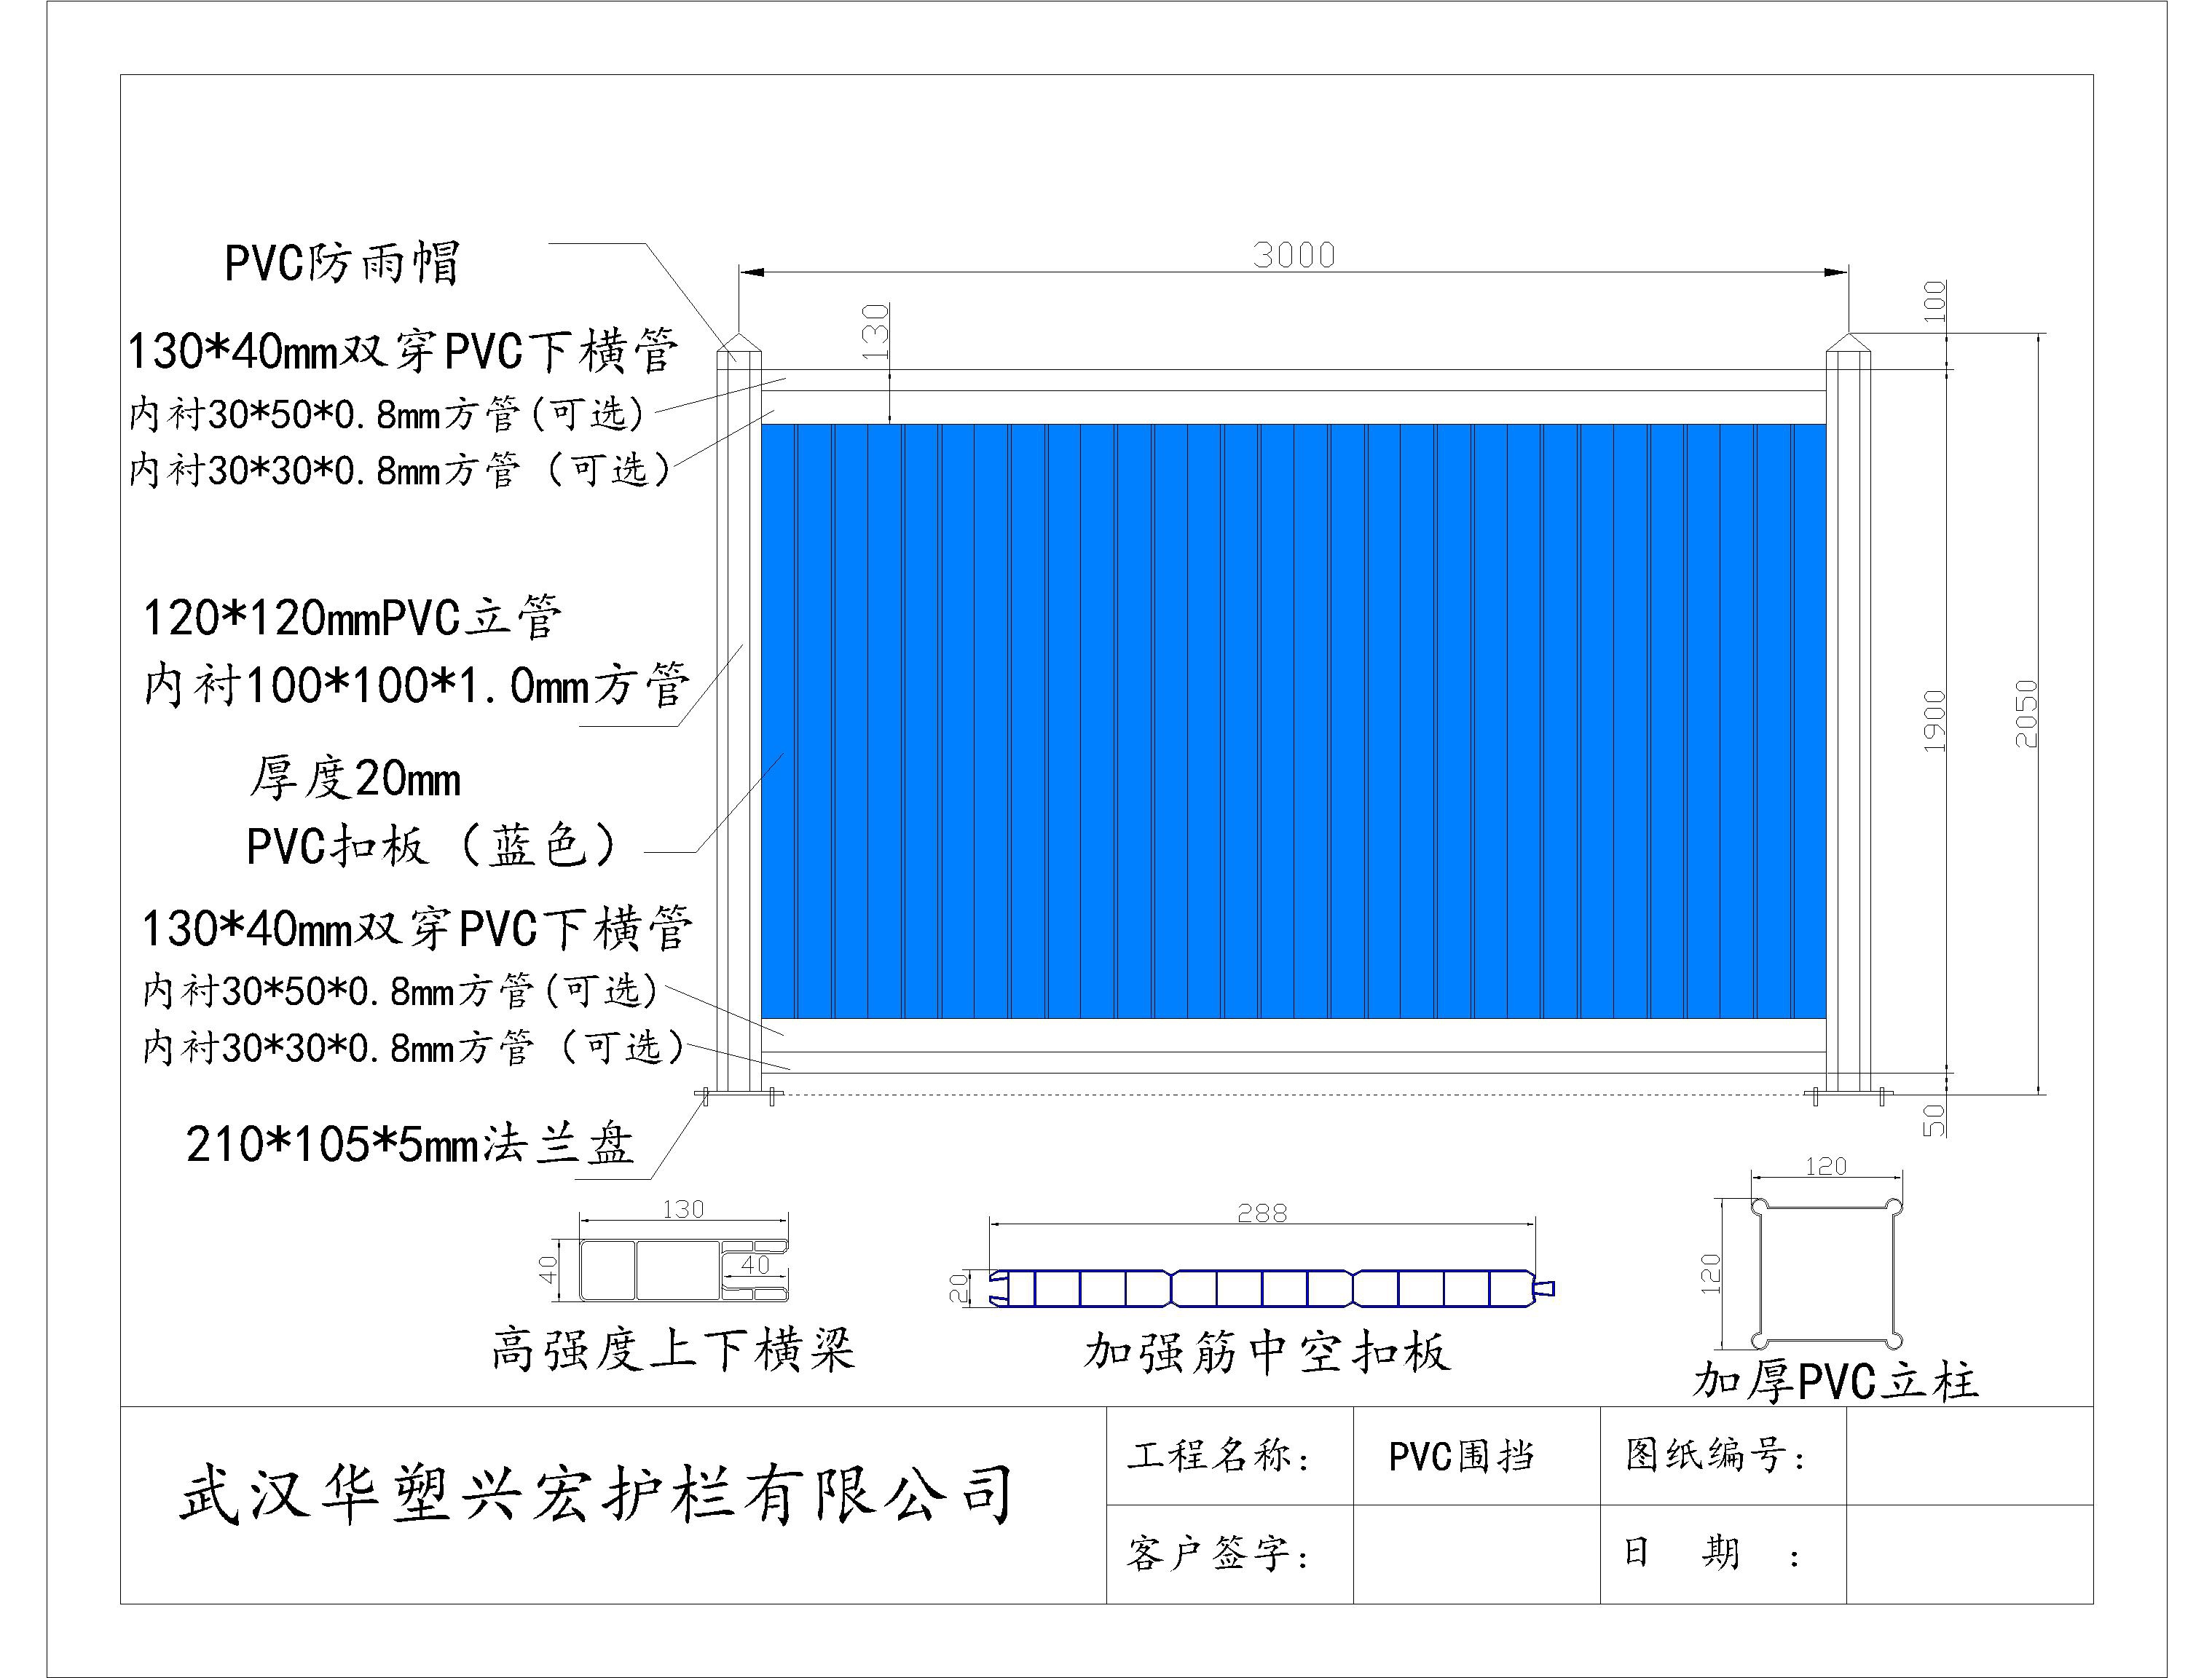
Task: Click the '图纸编号:' cell
Action: coord(1723,1455)
